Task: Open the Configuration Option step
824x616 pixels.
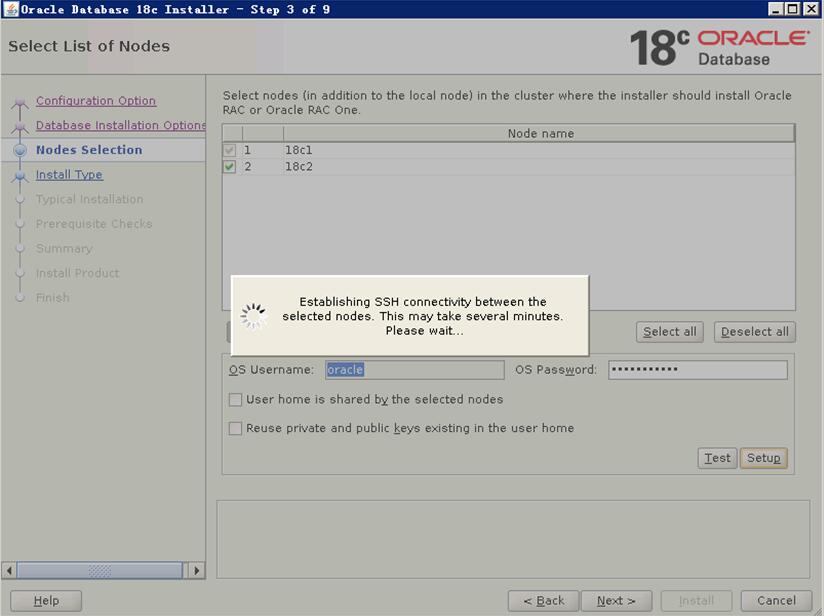Action: tap(96, 100)
